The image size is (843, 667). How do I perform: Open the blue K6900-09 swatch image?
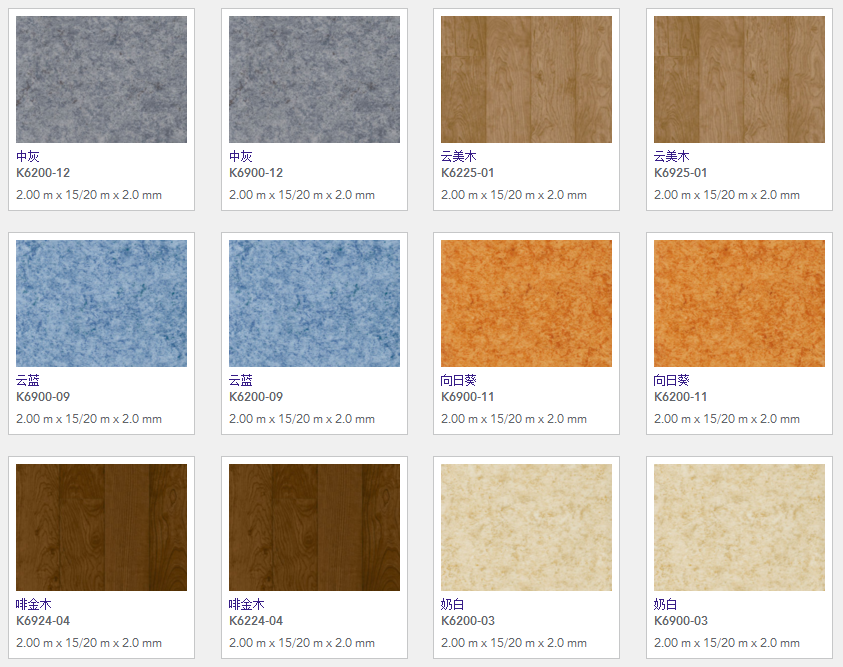pyautogui.click(x=101, y=303)
